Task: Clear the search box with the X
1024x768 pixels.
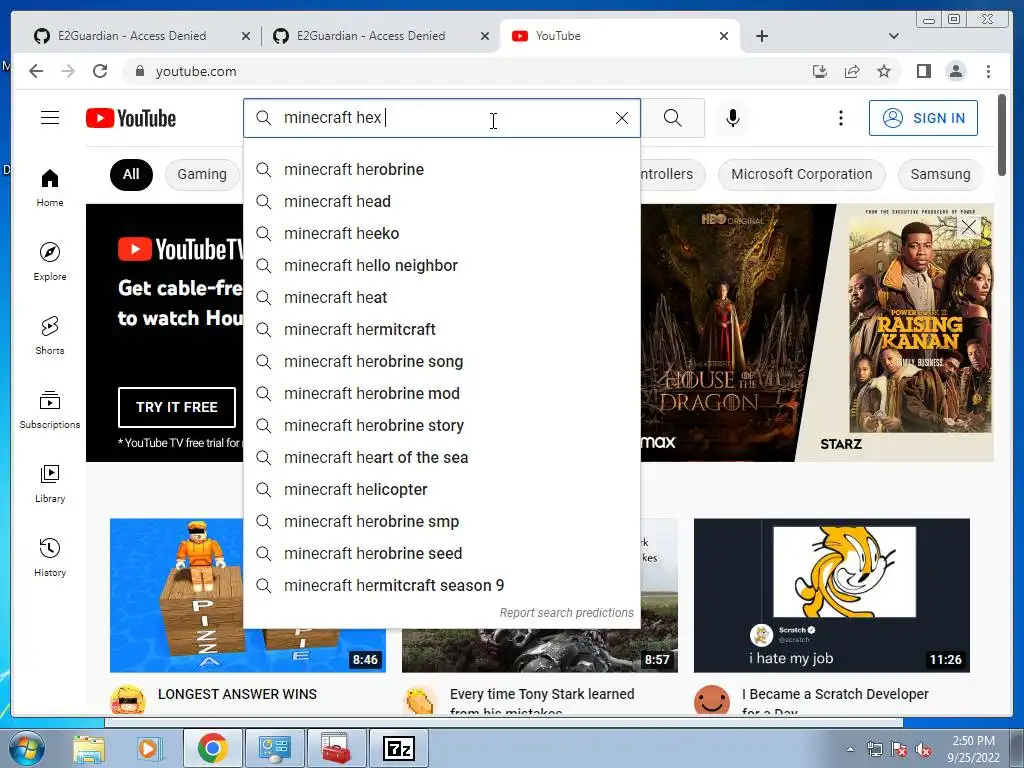Action: click(x=622, y=118)
